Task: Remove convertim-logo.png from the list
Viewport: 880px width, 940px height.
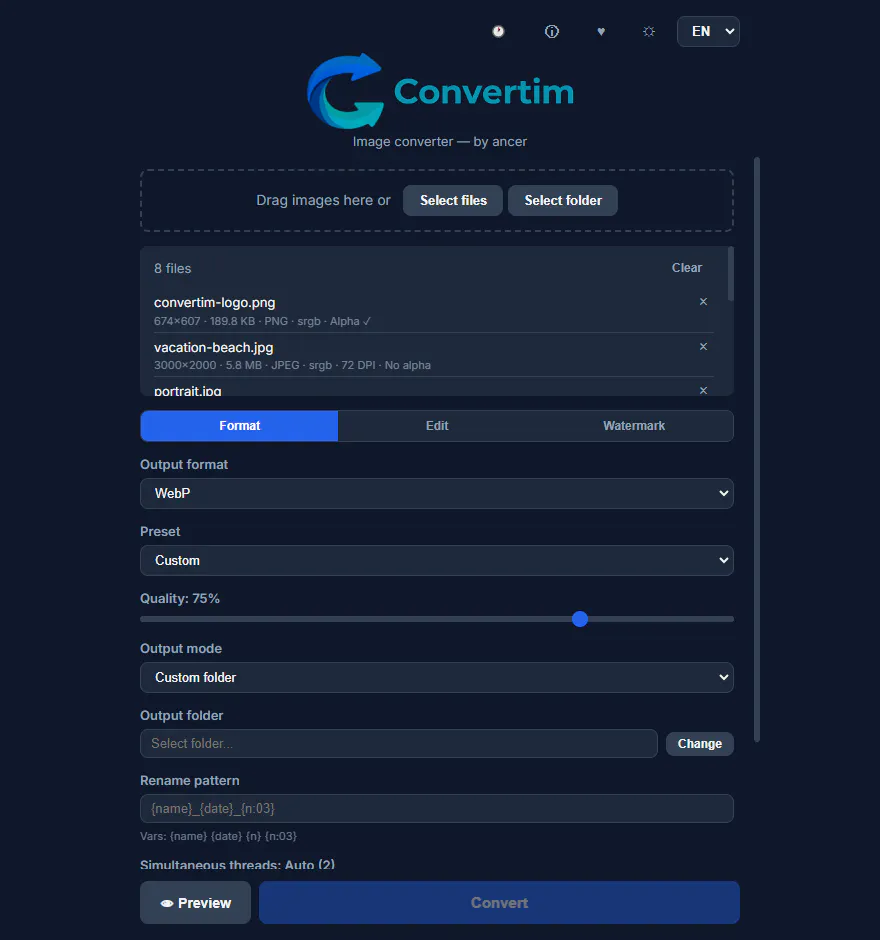Action: pos(703,302)
